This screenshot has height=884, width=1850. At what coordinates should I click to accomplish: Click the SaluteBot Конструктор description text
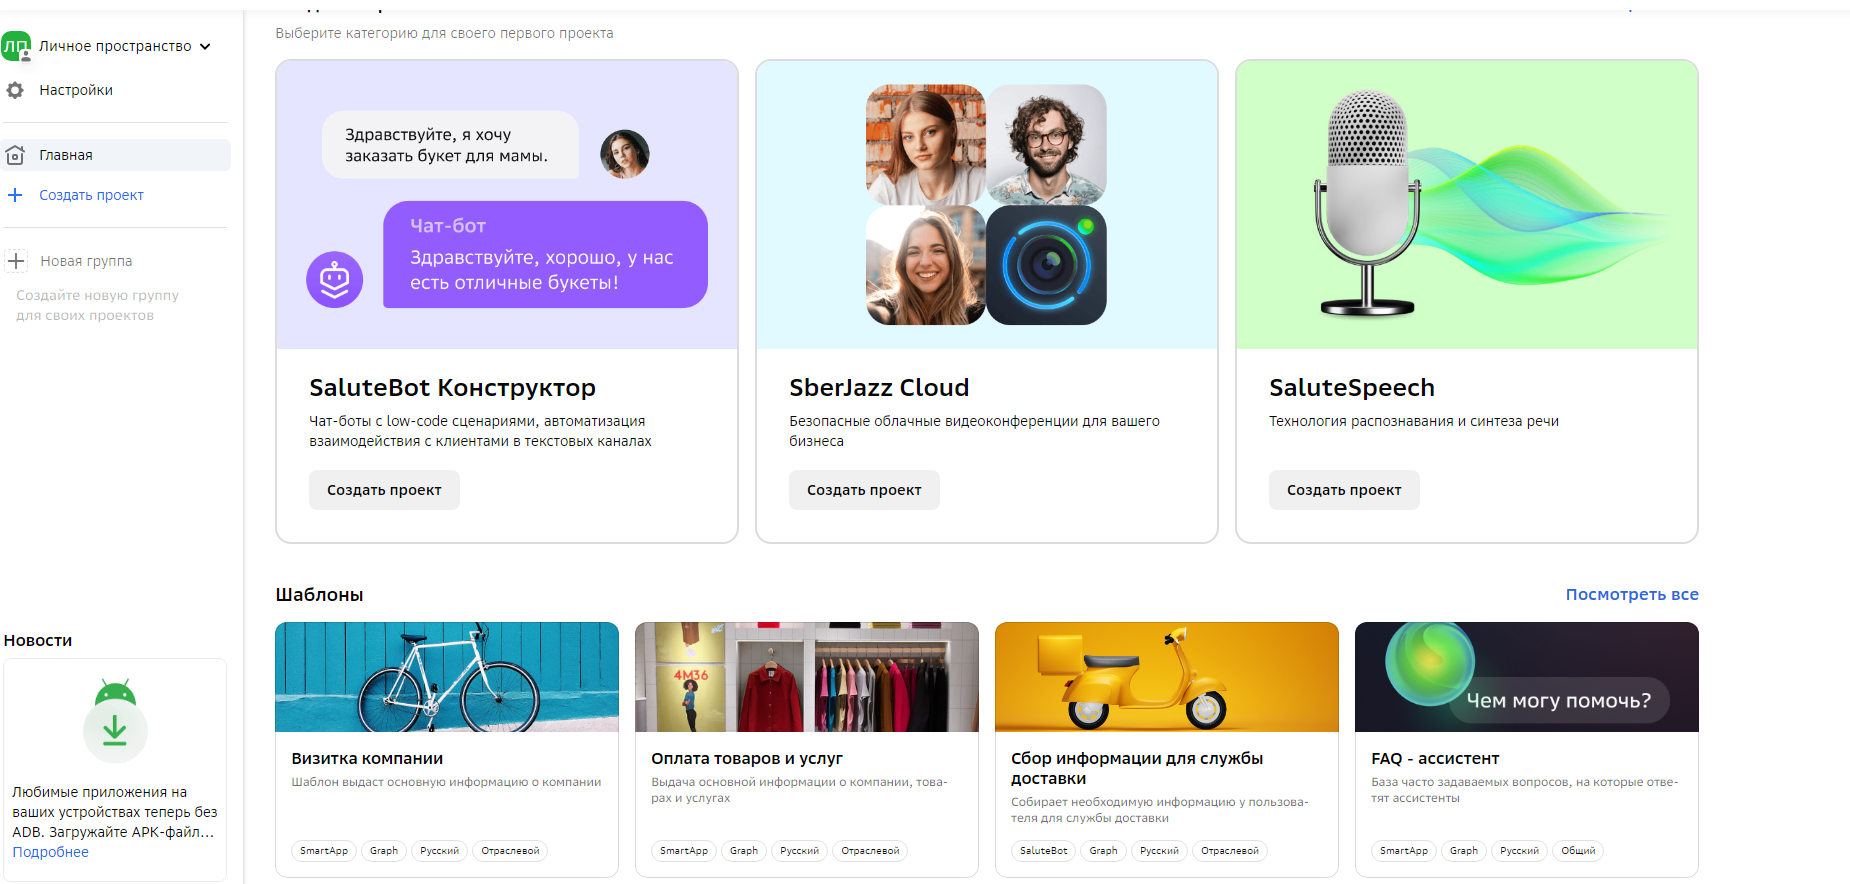[x=480, y=431]
